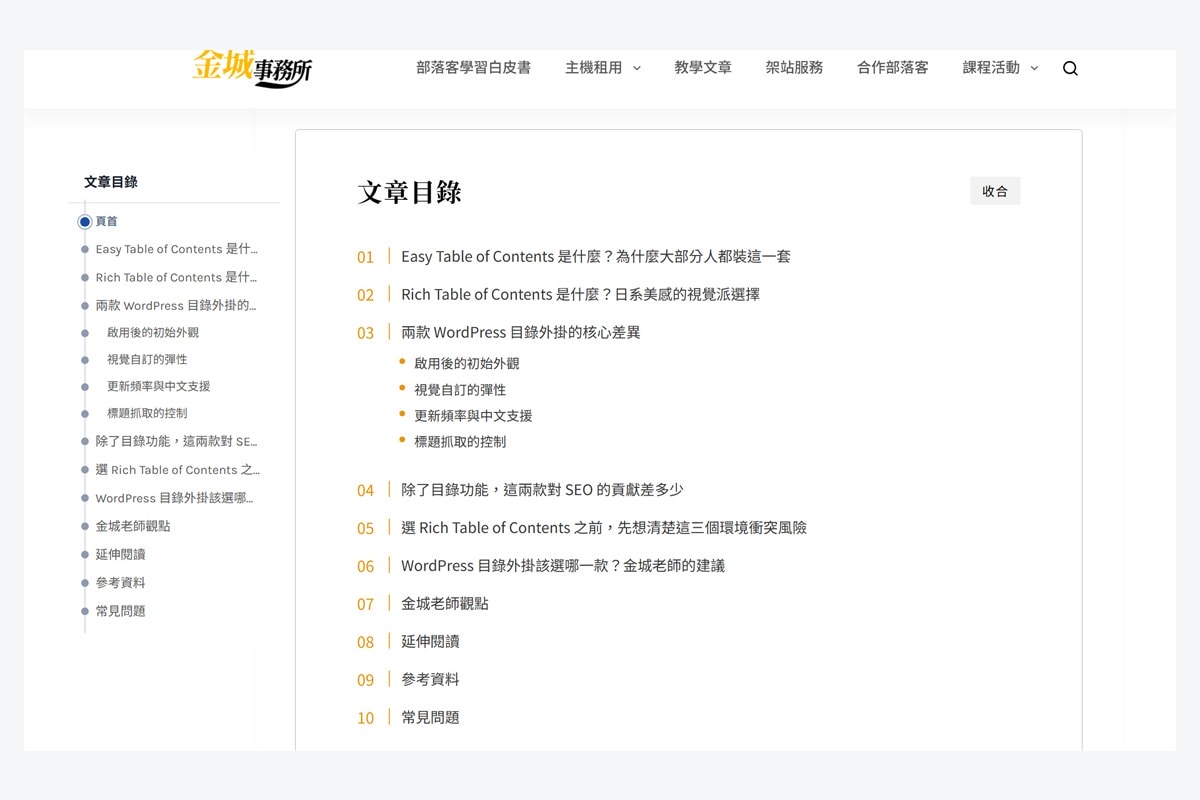The image size is (1200, 800).
Task: Open main sub-entry 視覺自訂的彈性
Action: [460, 389]
